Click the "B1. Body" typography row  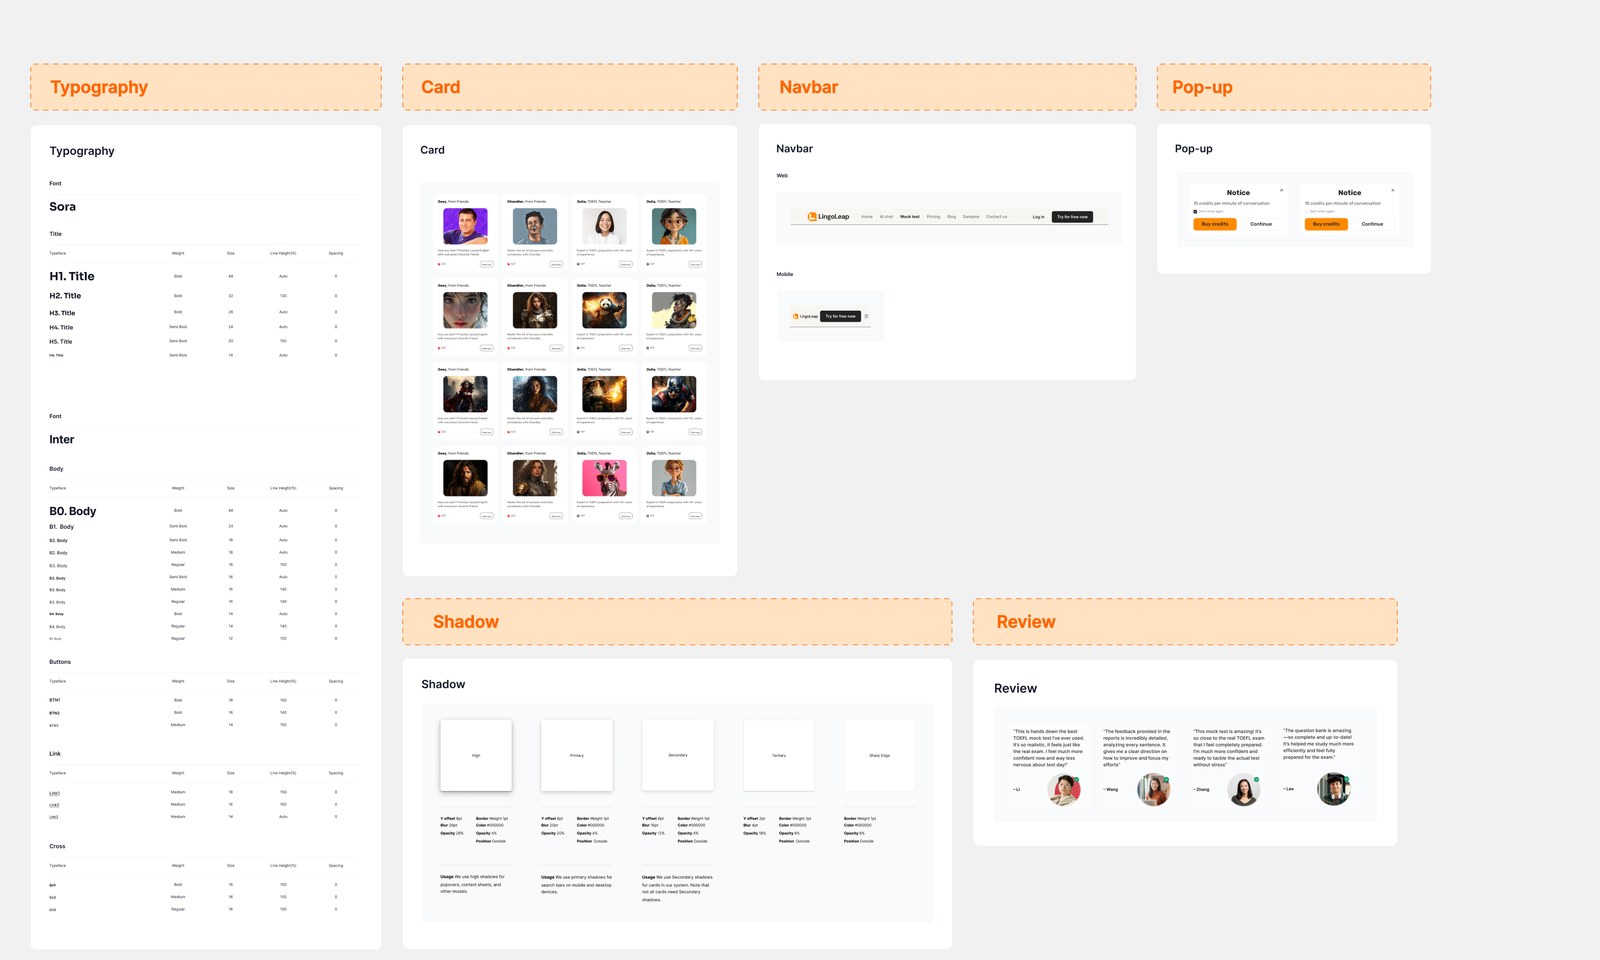point(205,526)
